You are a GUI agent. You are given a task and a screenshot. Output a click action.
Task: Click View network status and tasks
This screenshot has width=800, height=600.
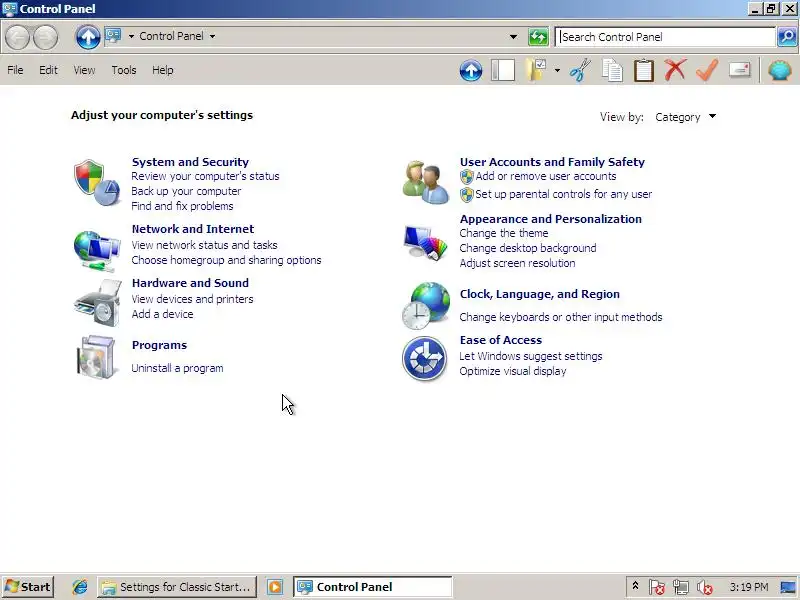click(204, 245)
